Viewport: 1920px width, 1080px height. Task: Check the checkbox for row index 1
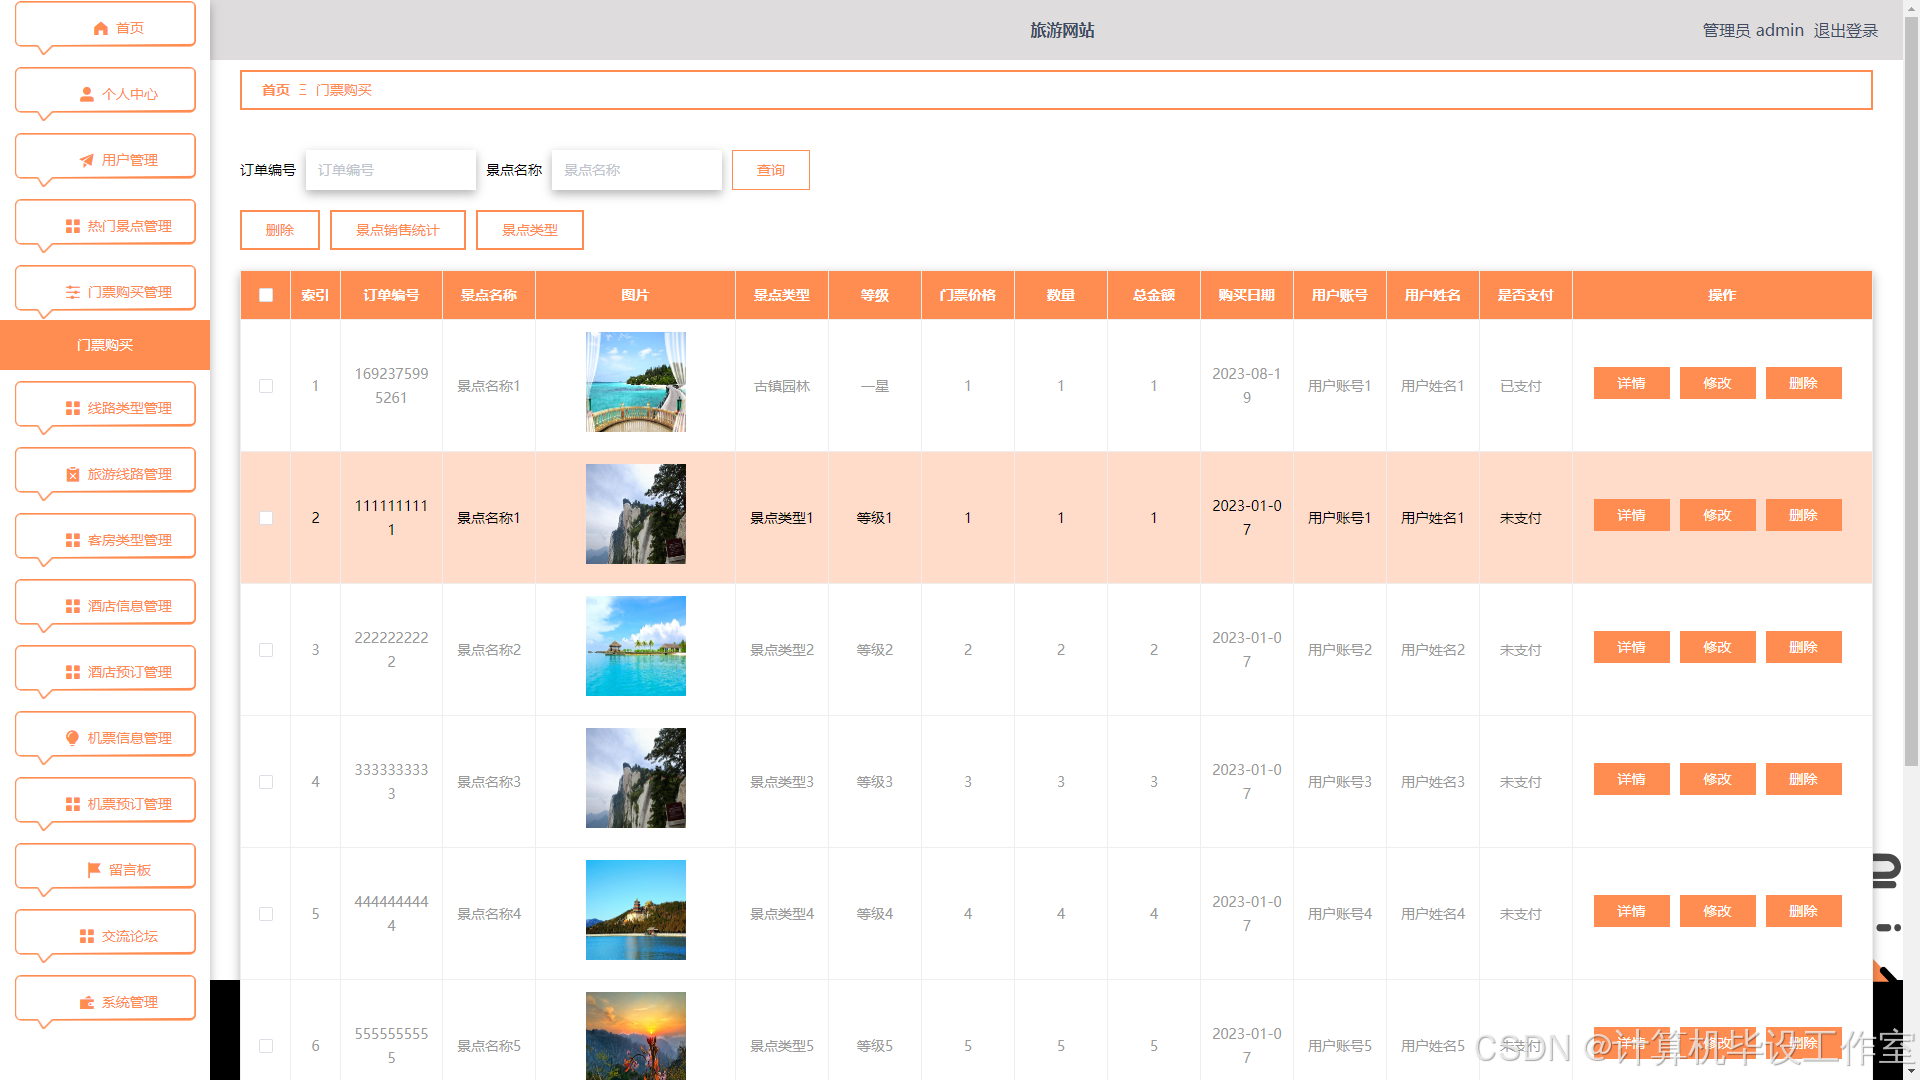point(266,386)
